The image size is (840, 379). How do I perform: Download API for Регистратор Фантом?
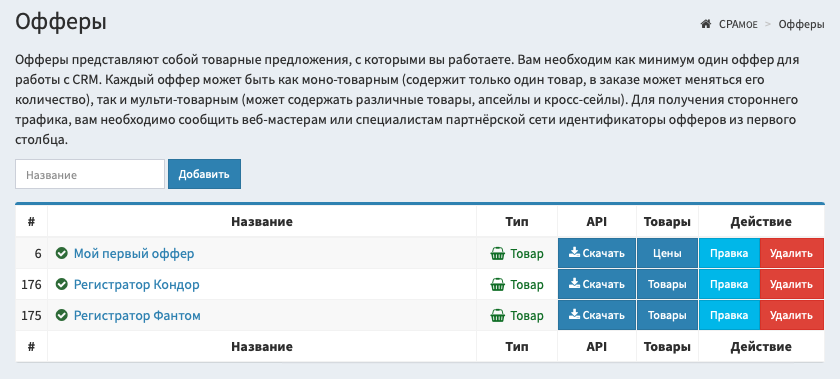tap(597, 316)
